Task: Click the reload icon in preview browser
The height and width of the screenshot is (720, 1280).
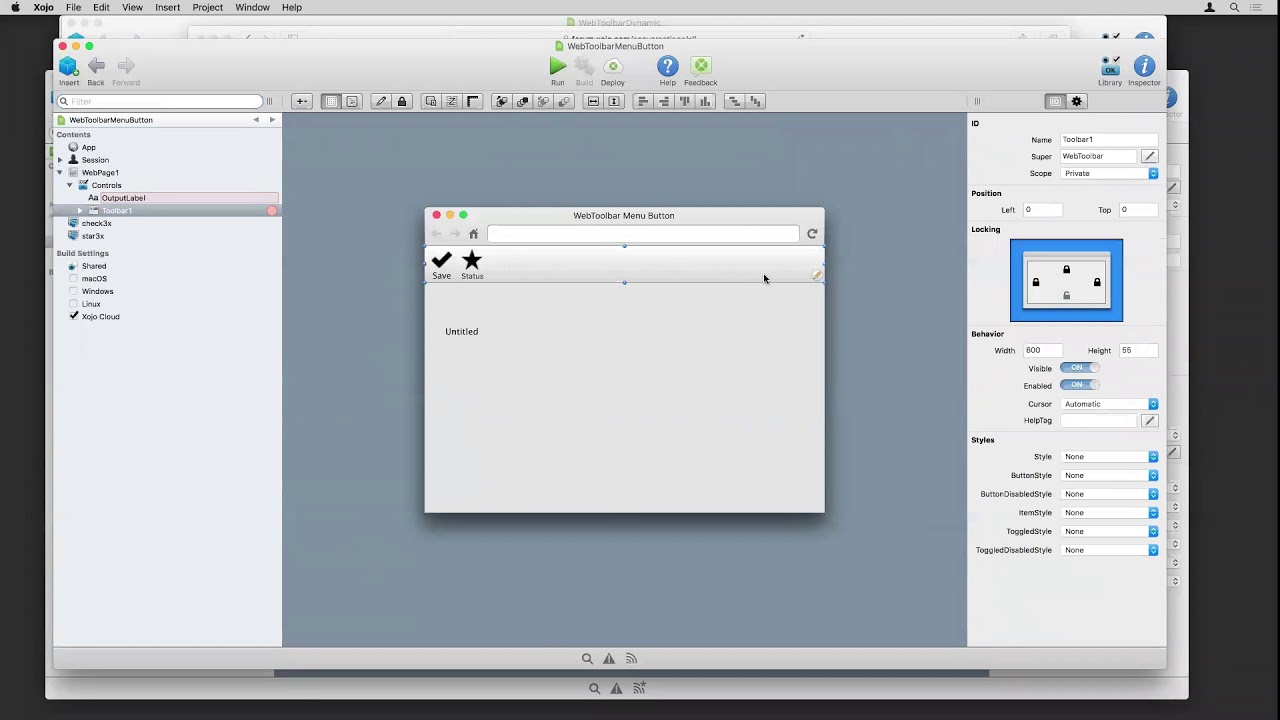Action: [x=812, y=234]
